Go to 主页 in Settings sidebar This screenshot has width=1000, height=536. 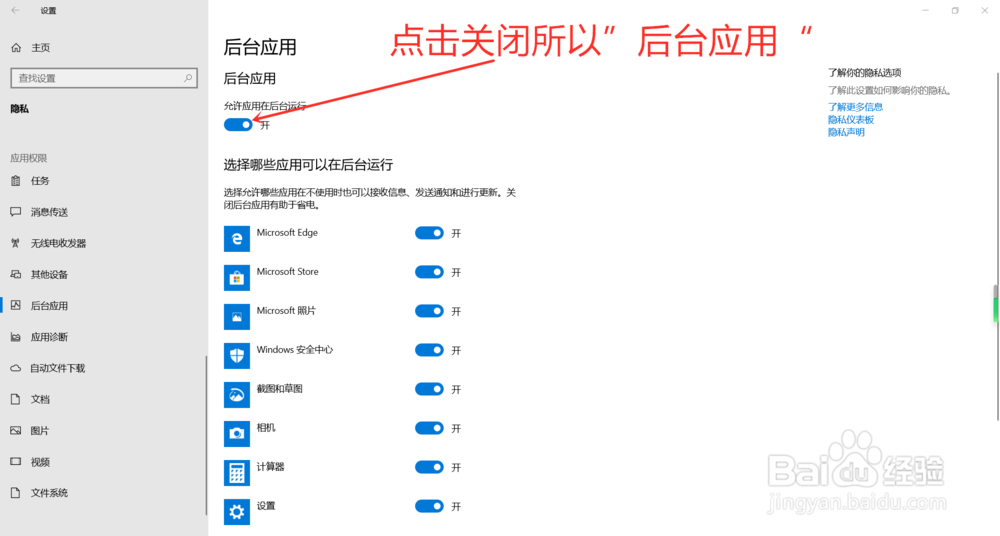[41, 47]
